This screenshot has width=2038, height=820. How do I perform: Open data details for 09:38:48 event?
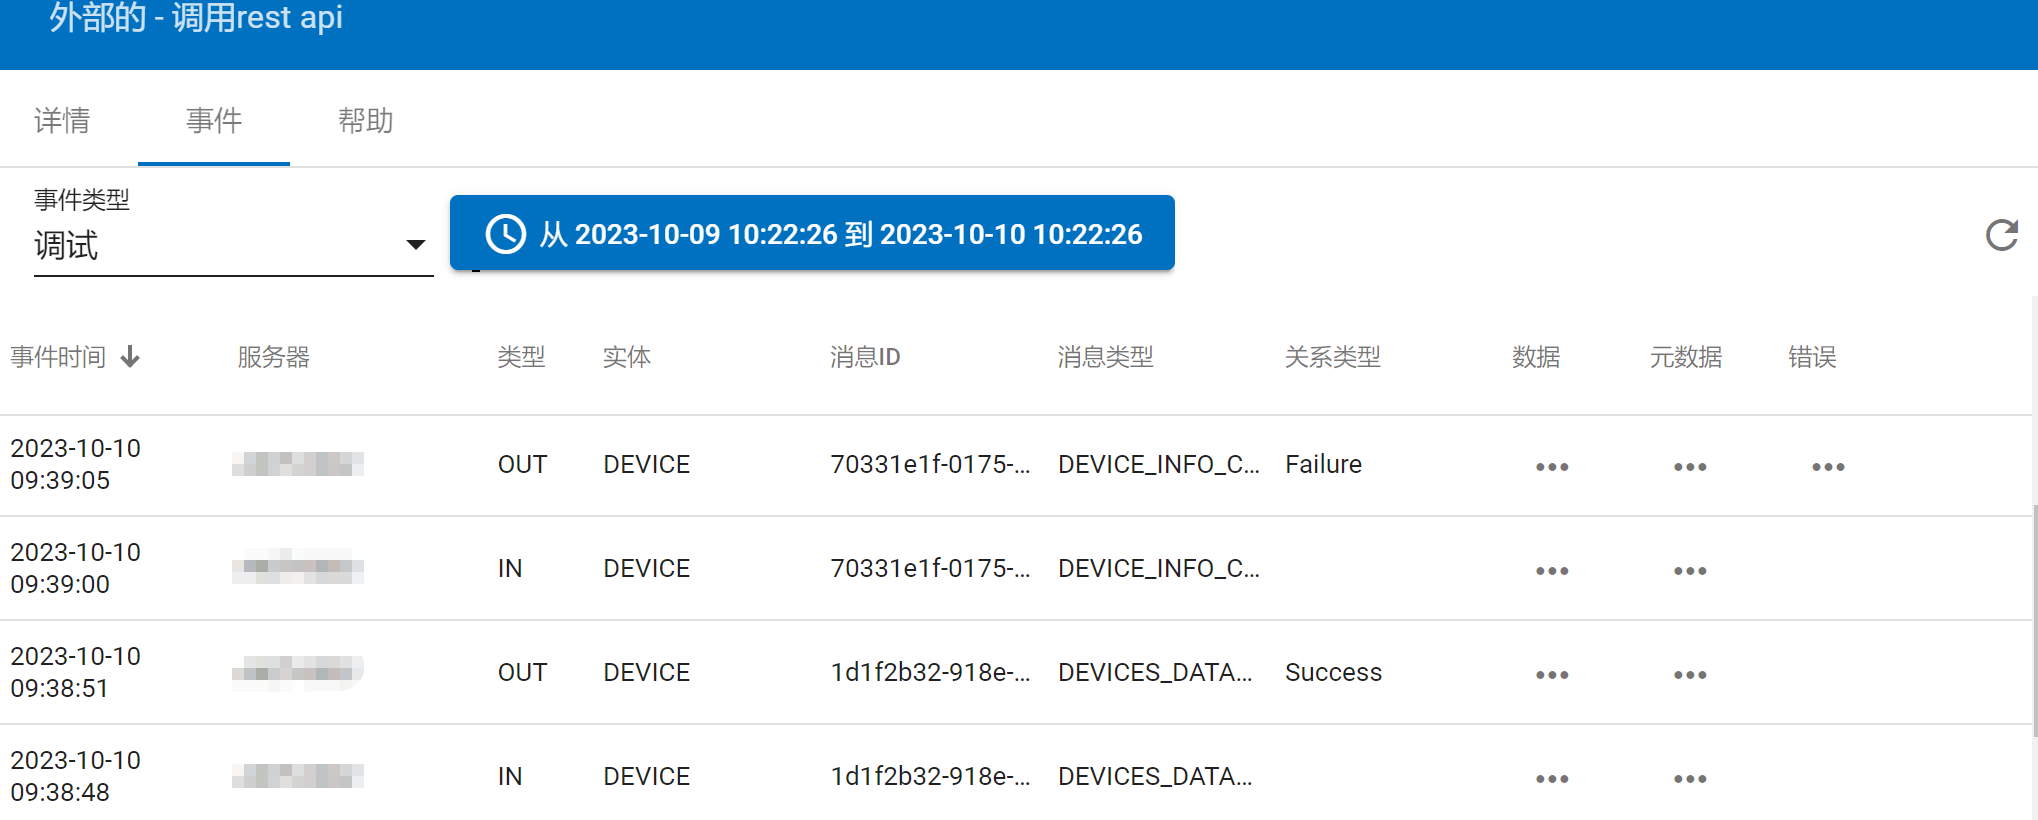[1551, 779]
